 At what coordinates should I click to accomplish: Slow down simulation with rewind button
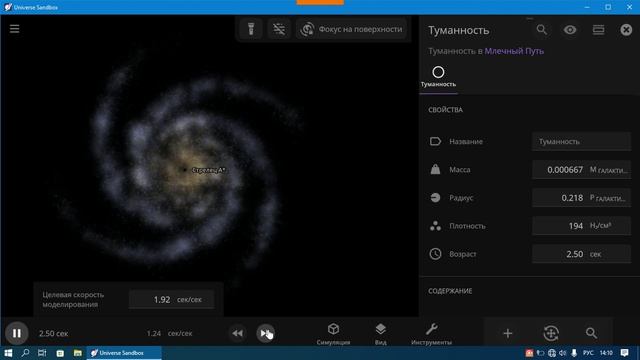pyautogui.click(x=238, y=333)
